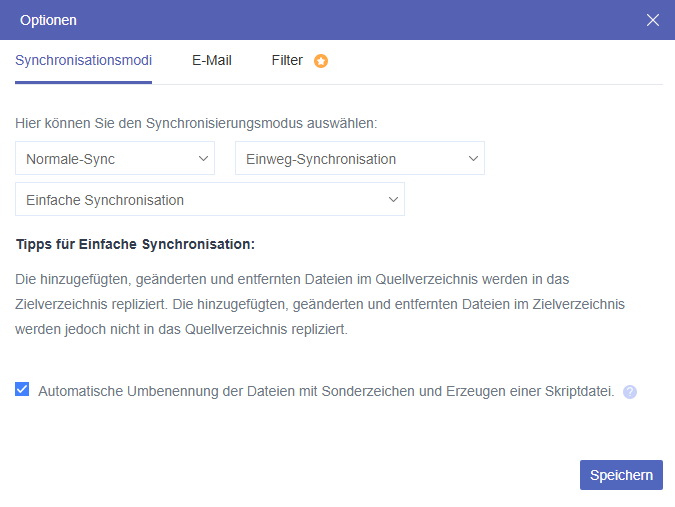Open the Normale-Sync dropdown
This screenshot has width=675, height=507.
(115, 158)
